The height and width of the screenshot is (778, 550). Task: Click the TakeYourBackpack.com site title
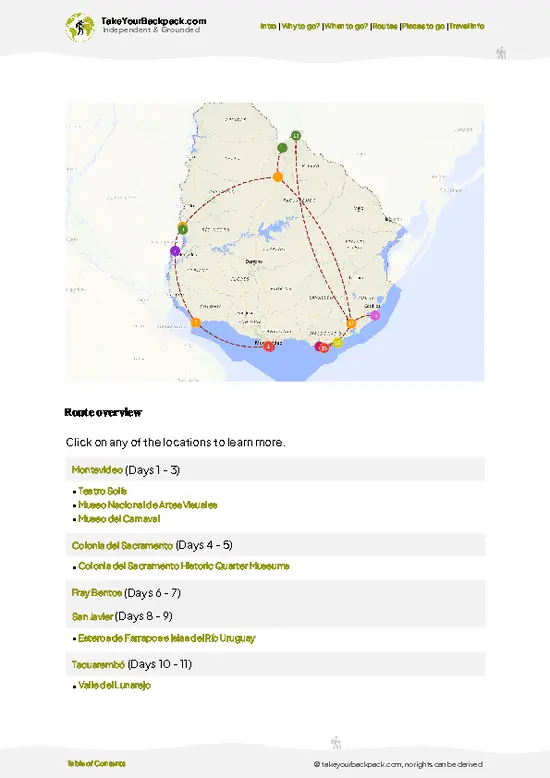coord(153,21)
